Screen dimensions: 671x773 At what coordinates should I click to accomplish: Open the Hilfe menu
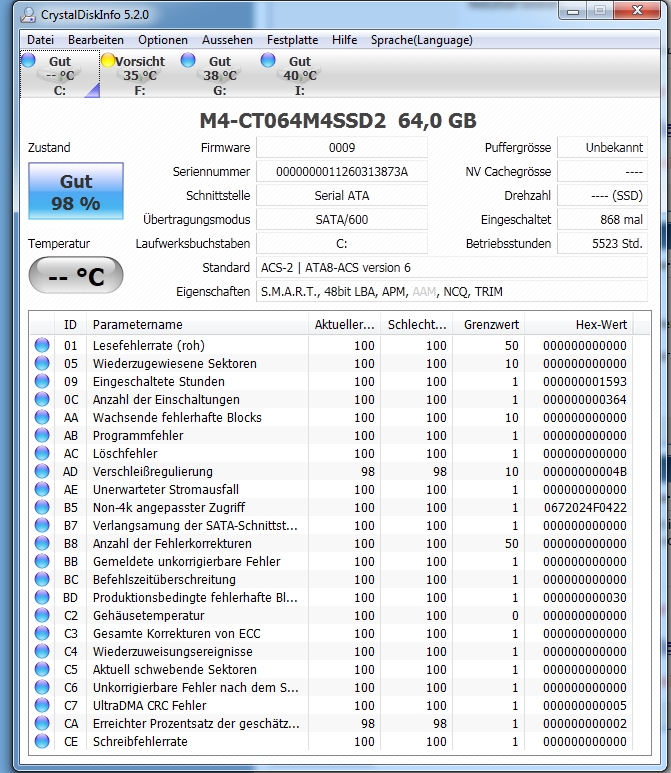coord(345,40)
